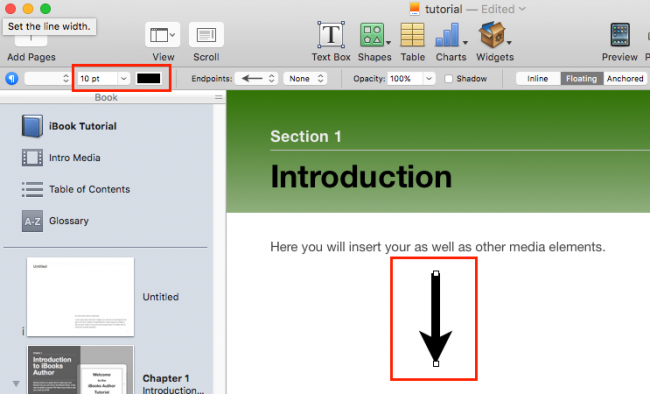This screenshot has height=394, width=650.
Task: Set object placement to Floating
Action: [x=582, y=79]
